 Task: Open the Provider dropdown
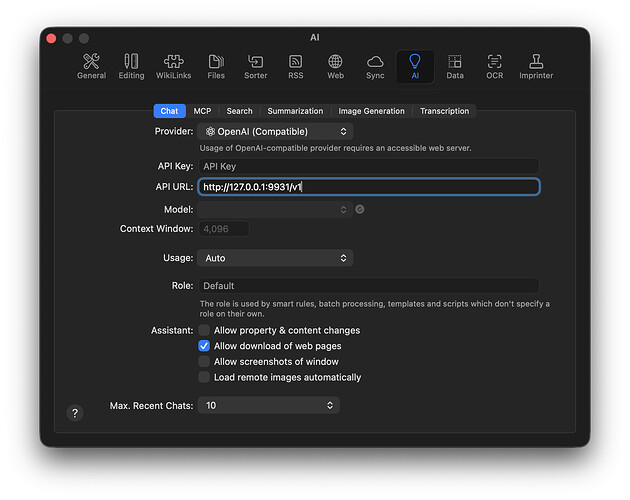(275, 131)
